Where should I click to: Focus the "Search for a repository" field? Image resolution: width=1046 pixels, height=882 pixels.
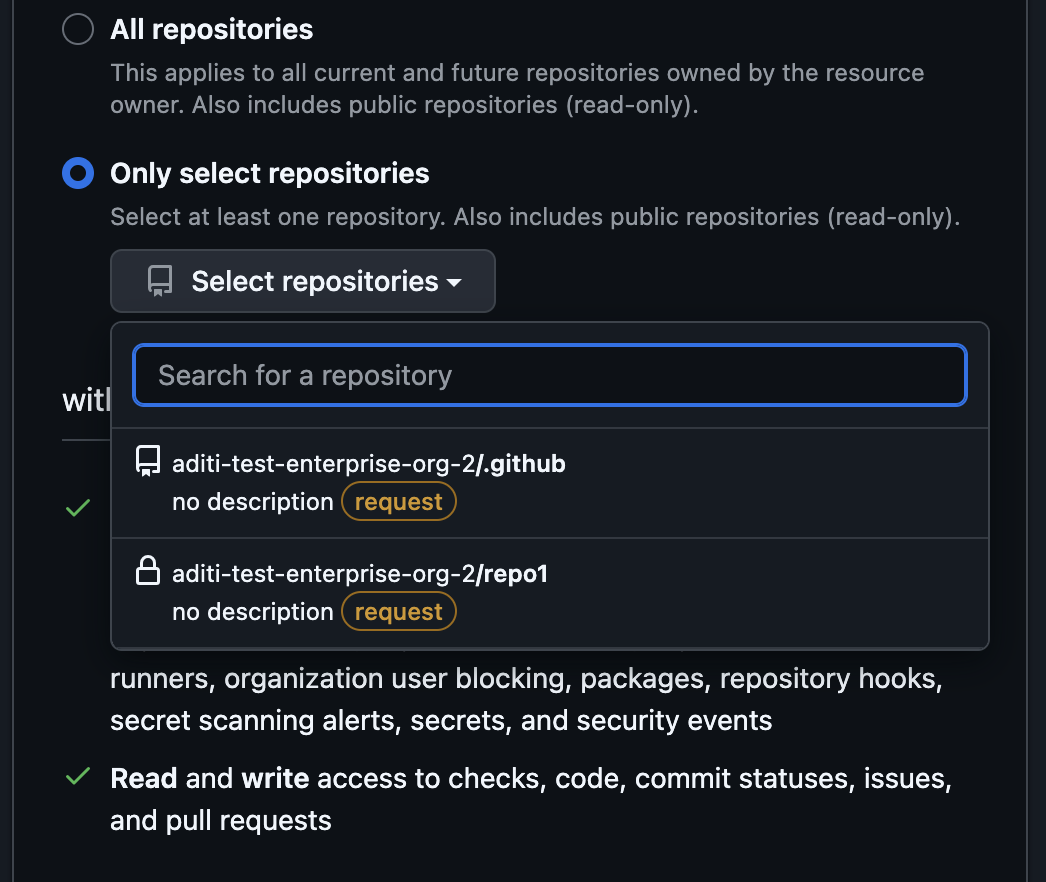pyautogui.click(x=550, y=375)
